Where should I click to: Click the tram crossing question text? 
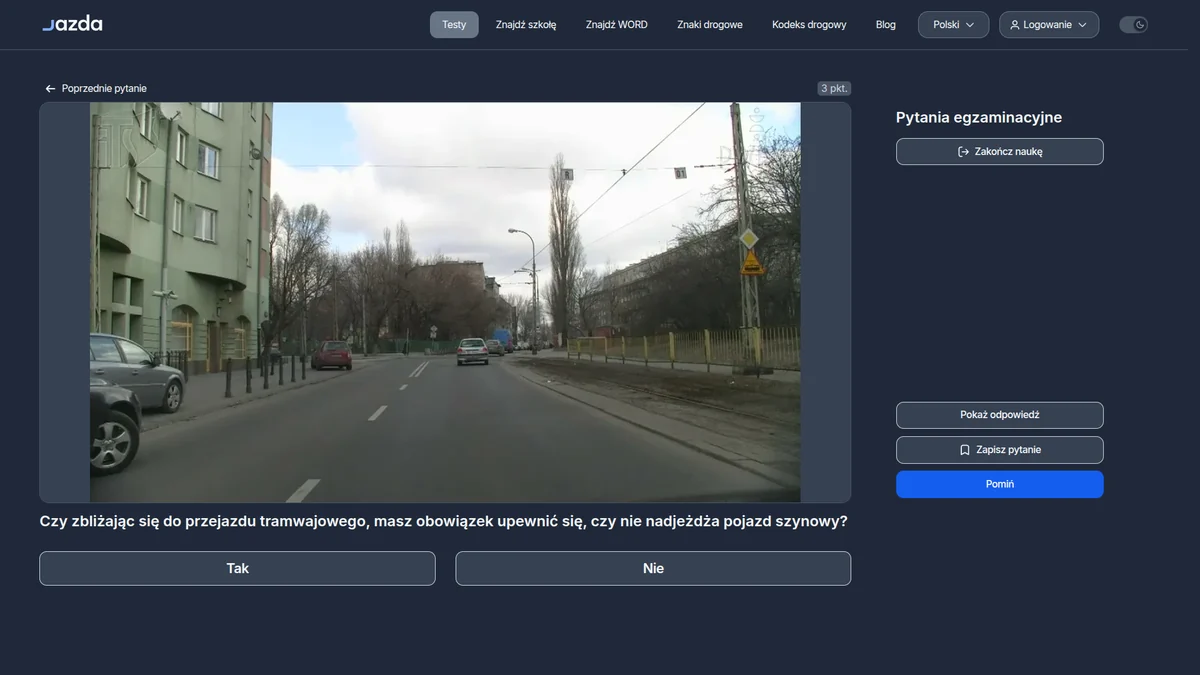[443, 521]
